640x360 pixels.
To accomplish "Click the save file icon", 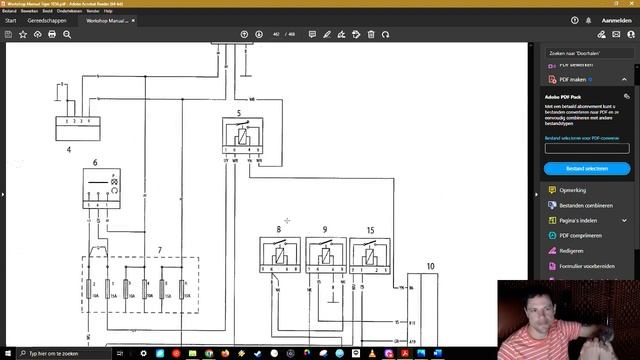I will (8, 35).
